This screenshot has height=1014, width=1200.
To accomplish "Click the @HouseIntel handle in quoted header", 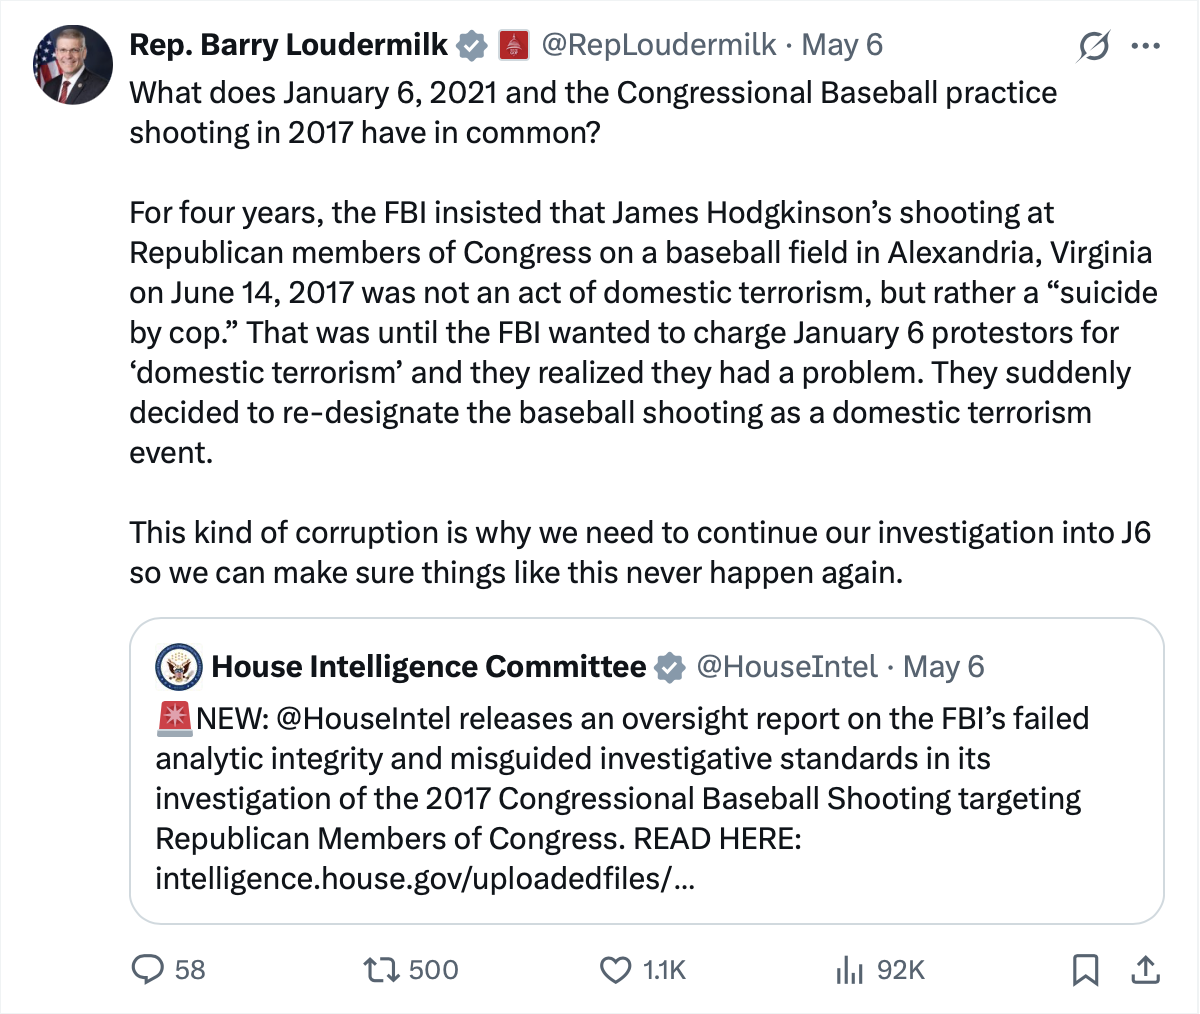I will (x=786, y=667).
